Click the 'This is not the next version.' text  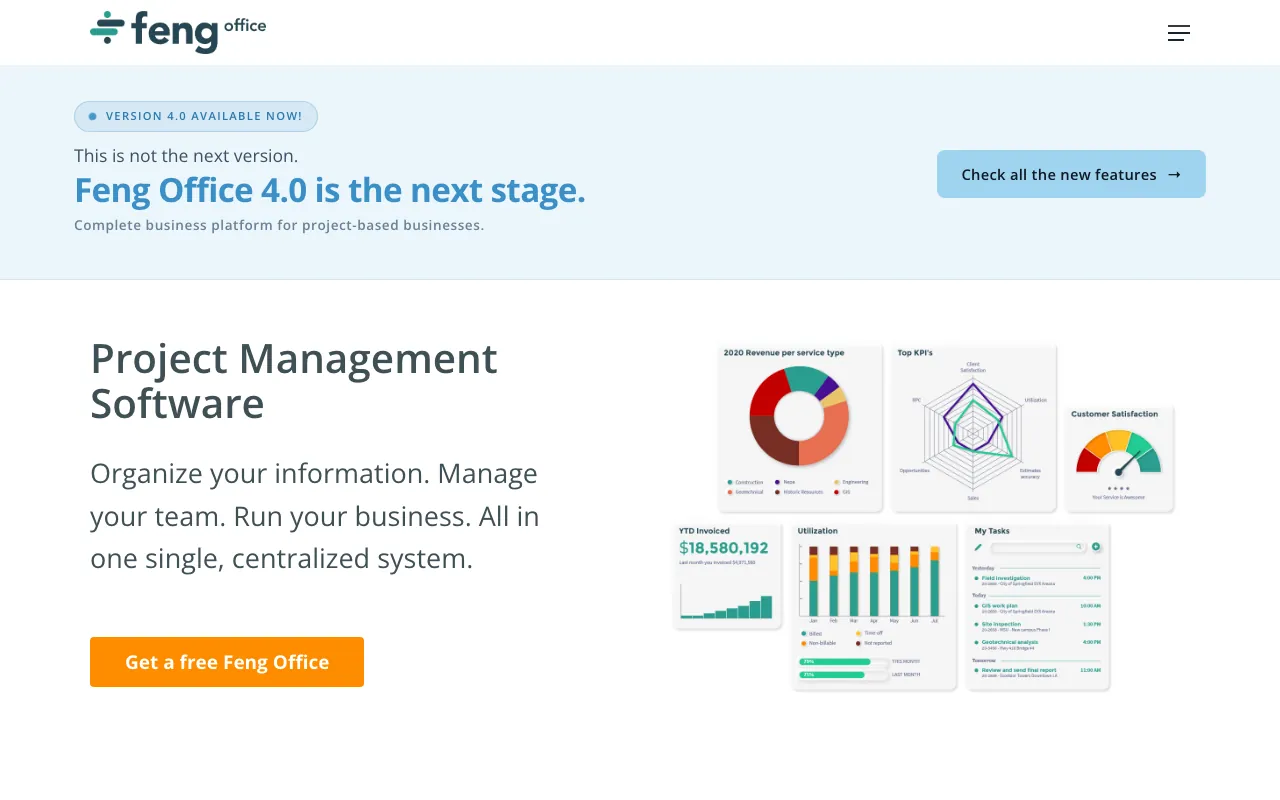coord(186,156)
